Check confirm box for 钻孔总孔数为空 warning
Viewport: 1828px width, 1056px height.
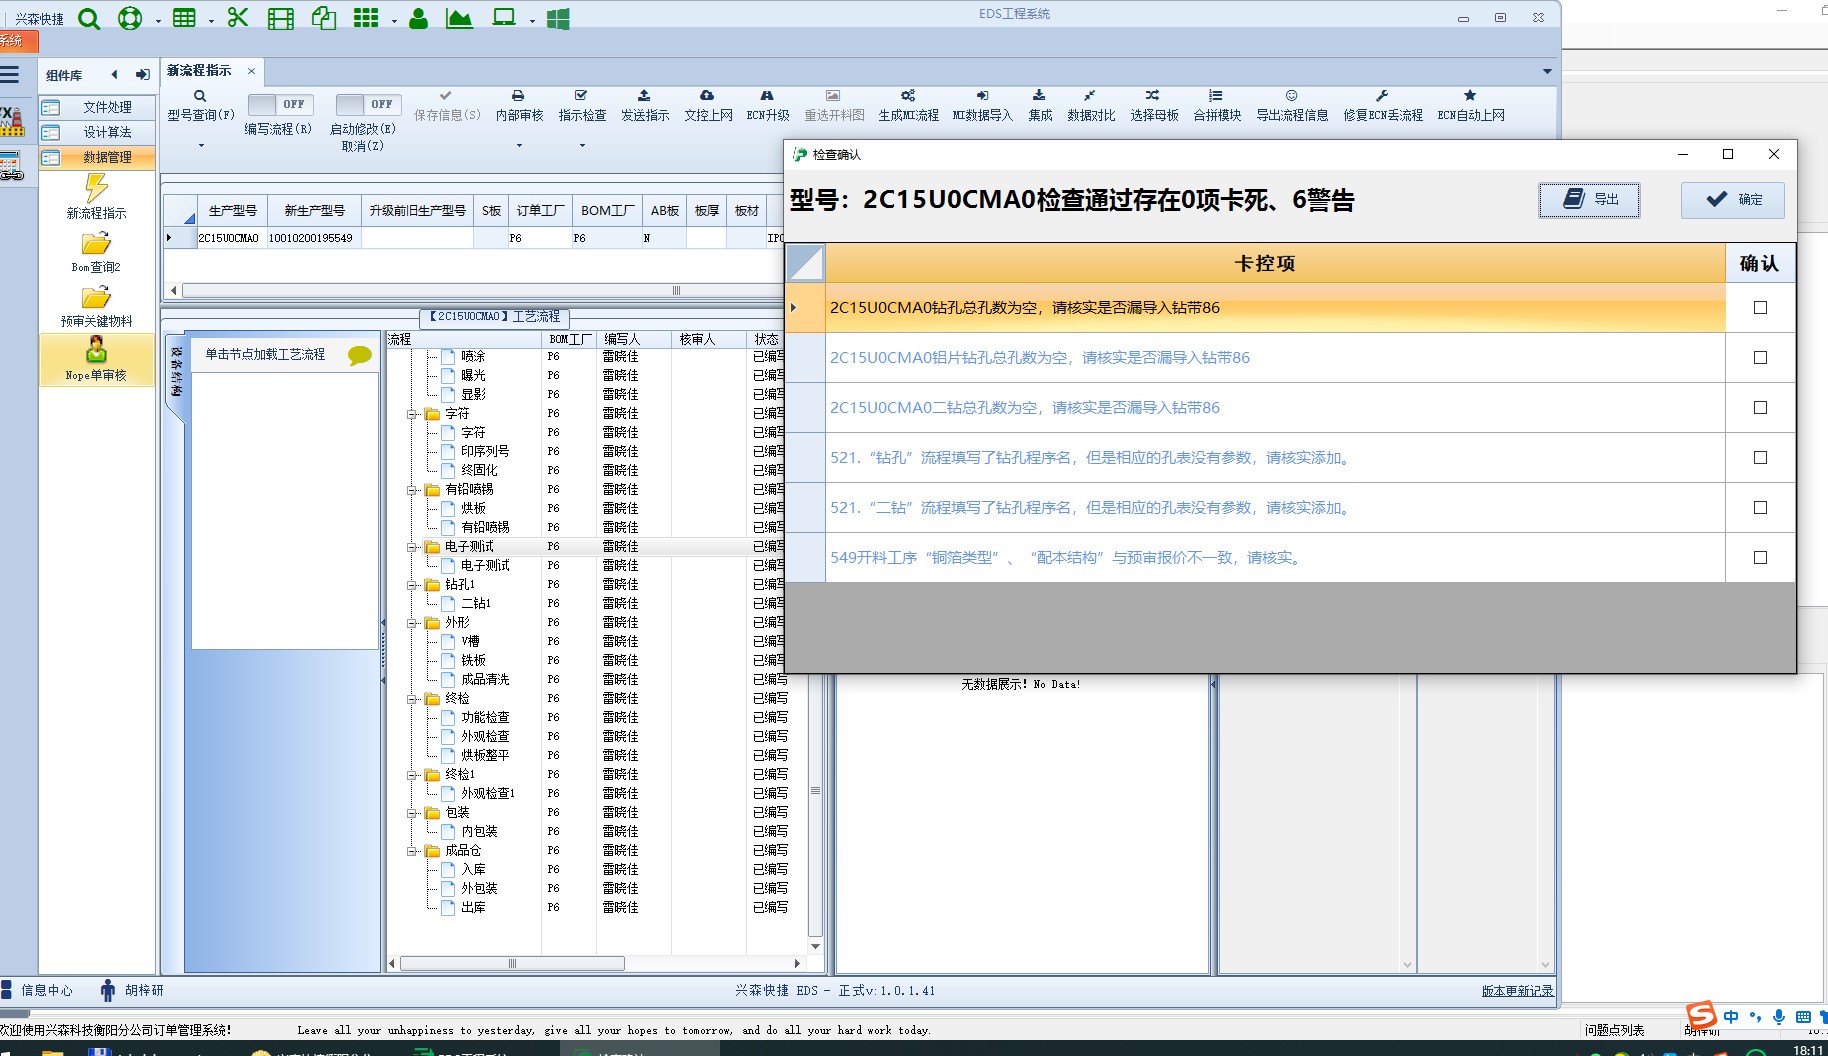click(1760, 308)
